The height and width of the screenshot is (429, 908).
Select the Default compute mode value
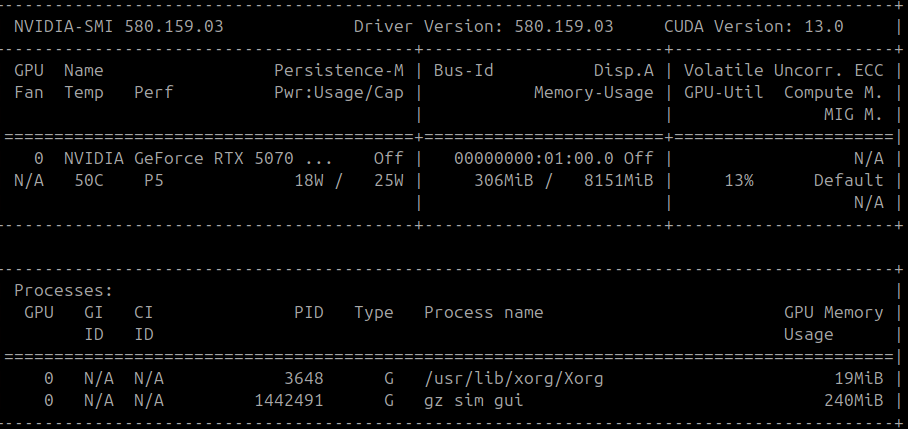click(x=848, y=181)
